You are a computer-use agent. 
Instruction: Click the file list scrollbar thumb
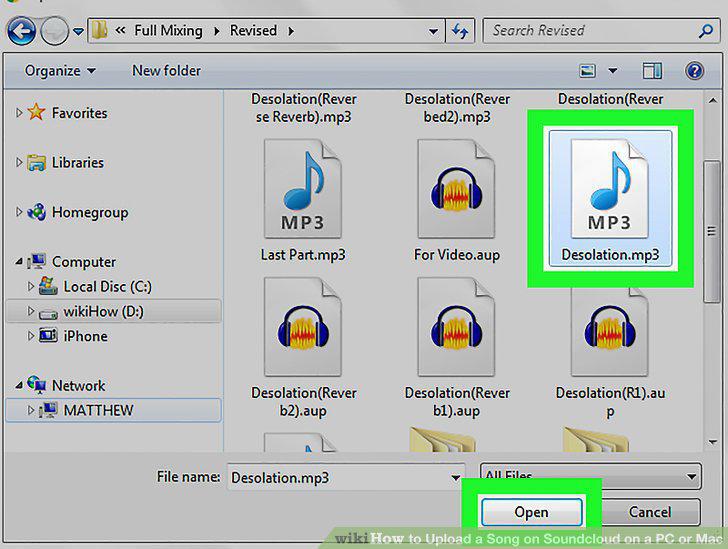711,231
